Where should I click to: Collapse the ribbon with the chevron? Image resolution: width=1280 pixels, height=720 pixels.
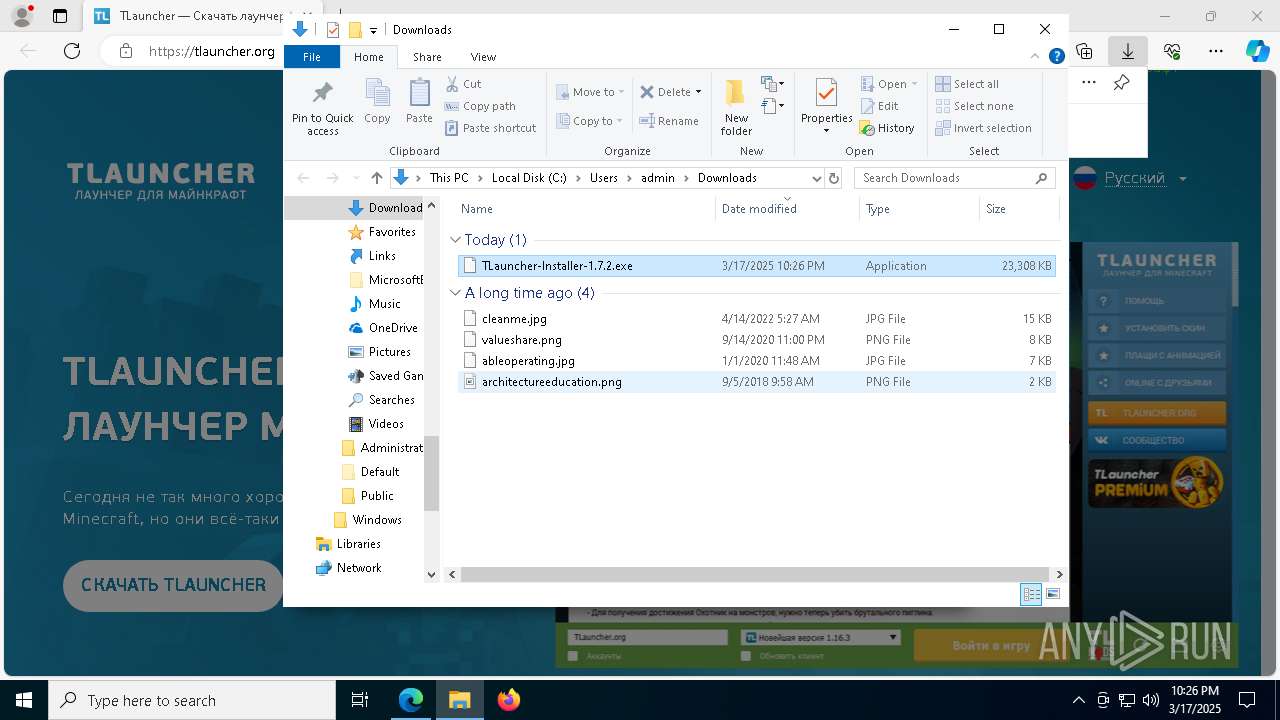click(x=1036, y=57)
